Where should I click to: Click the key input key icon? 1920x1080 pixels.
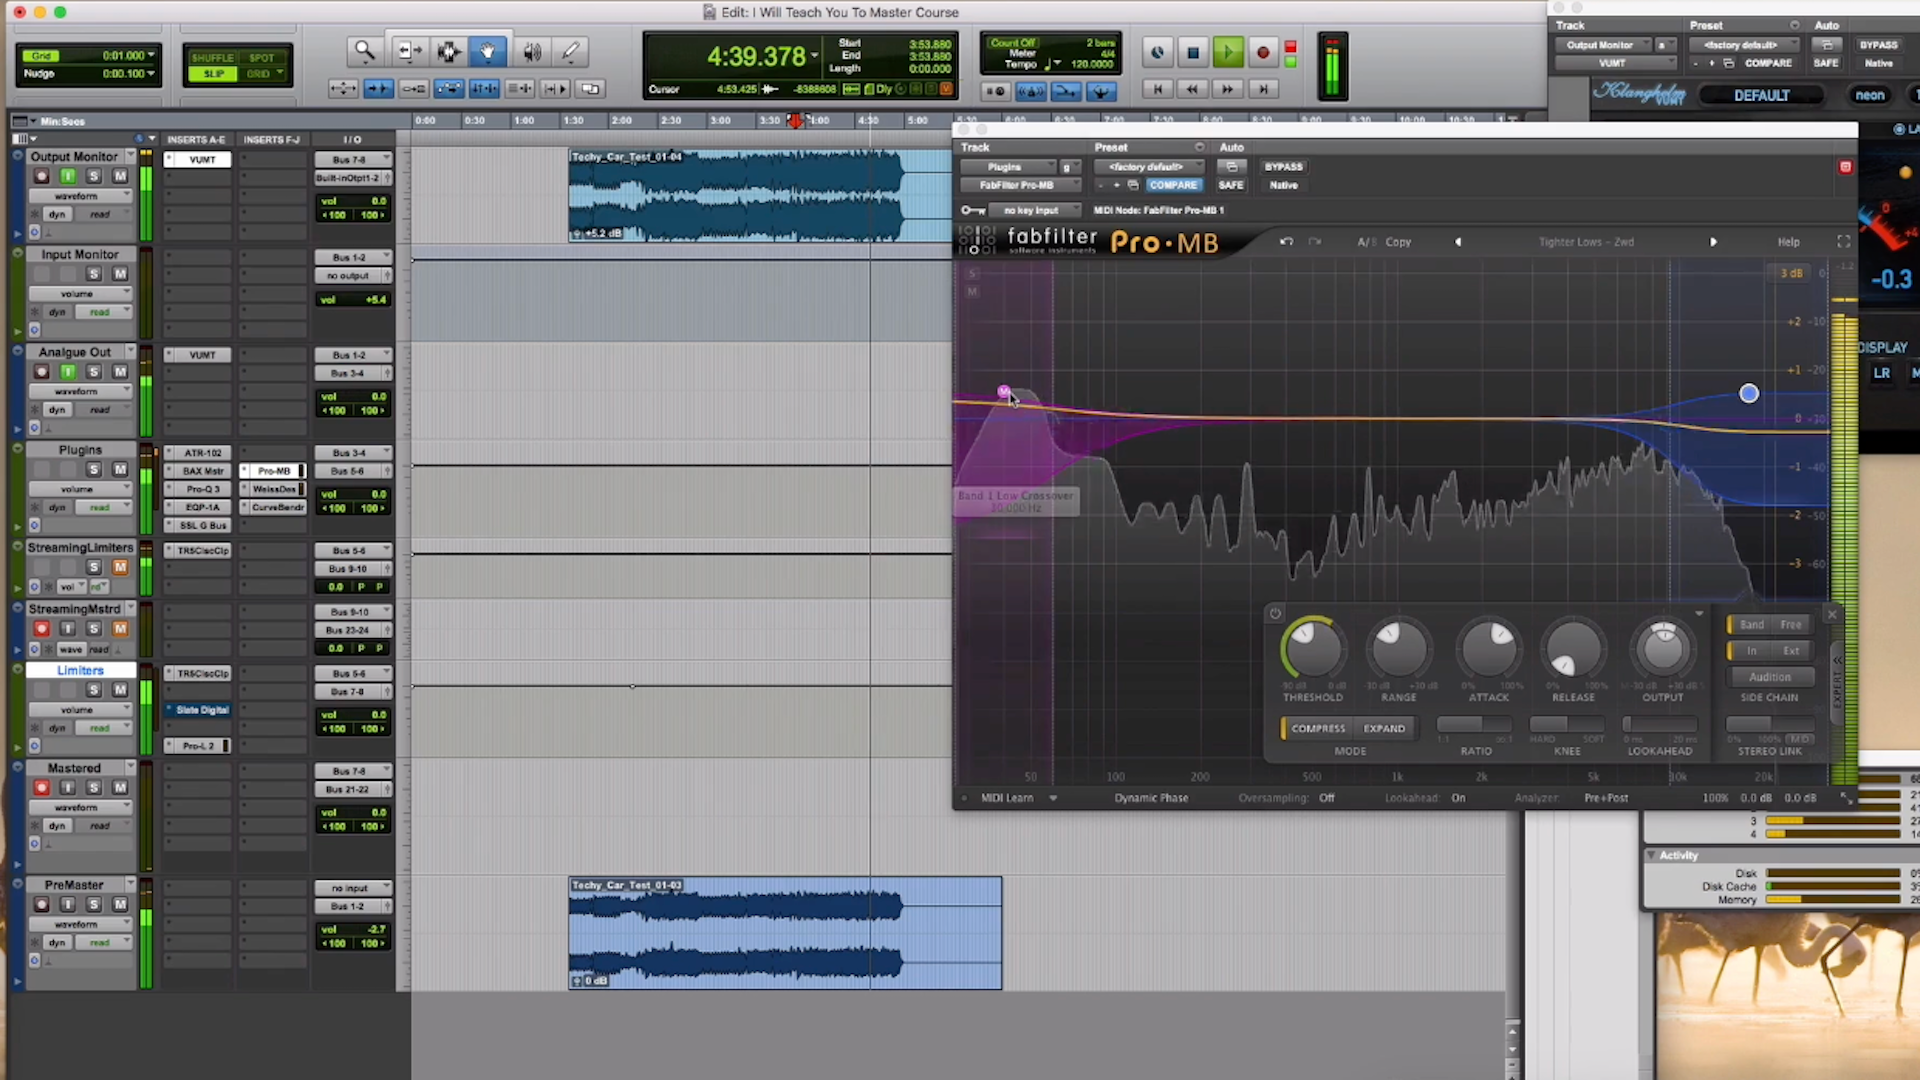pyautogui.click(x=972, y=210)
